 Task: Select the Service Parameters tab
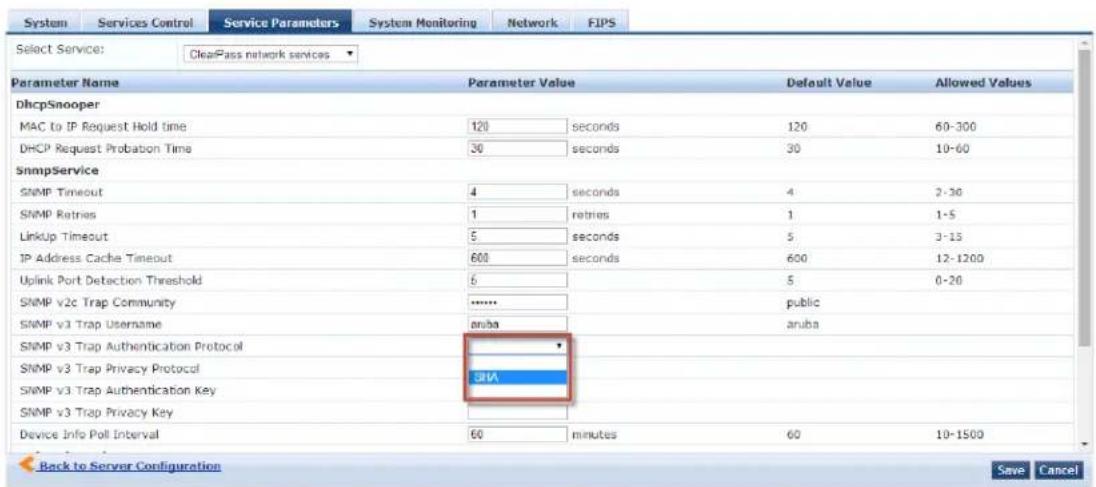(280, 22)
